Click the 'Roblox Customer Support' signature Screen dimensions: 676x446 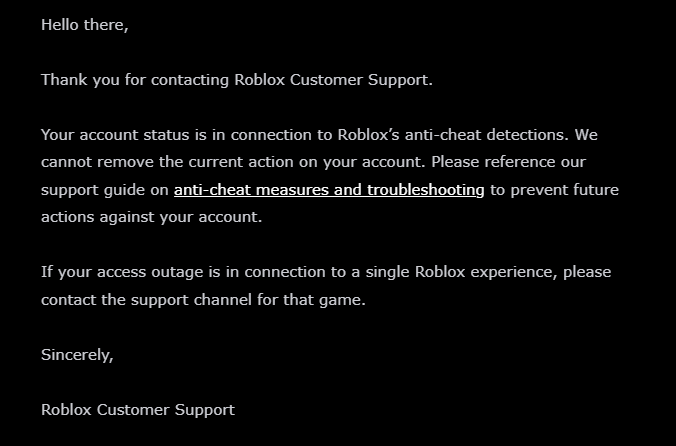(138, 410)
